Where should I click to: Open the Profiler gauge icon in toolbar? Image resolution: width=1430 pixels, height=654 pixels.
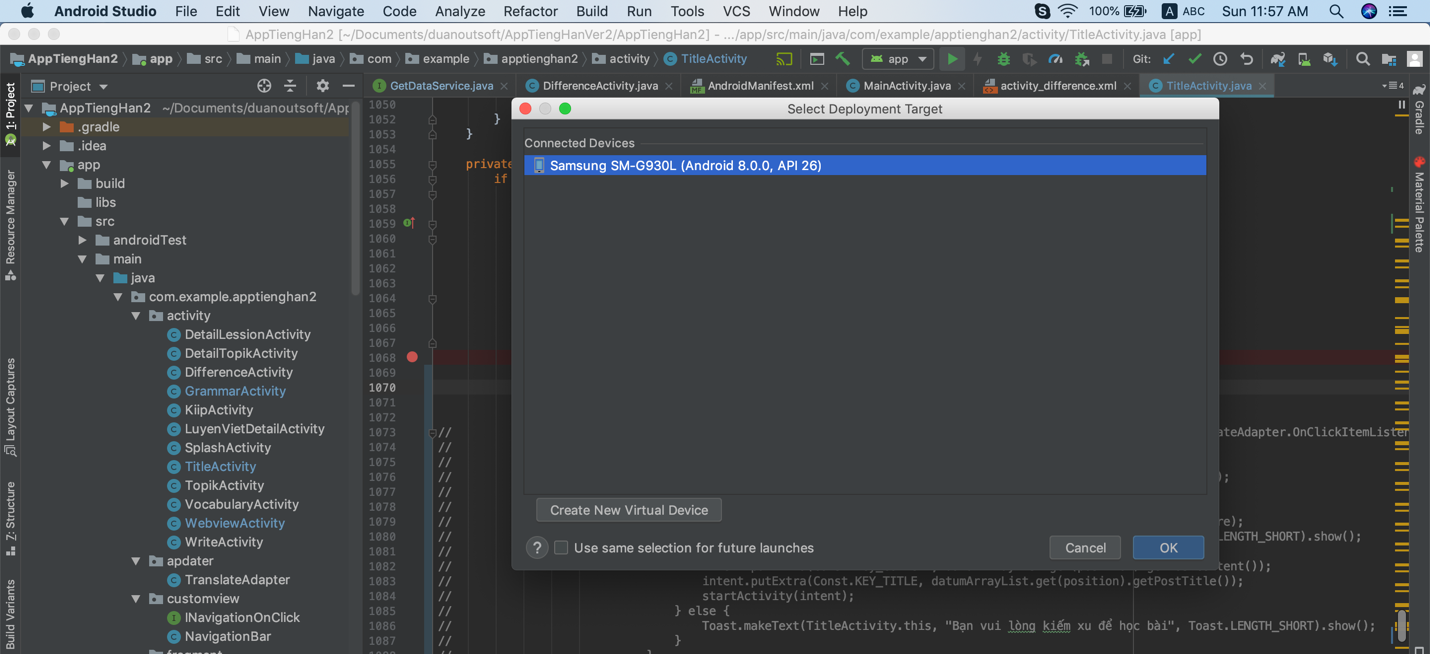1055,59
